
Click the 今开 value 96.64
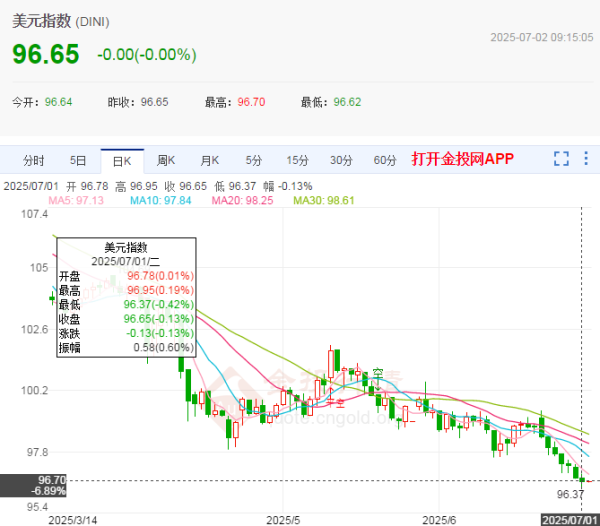59,102
